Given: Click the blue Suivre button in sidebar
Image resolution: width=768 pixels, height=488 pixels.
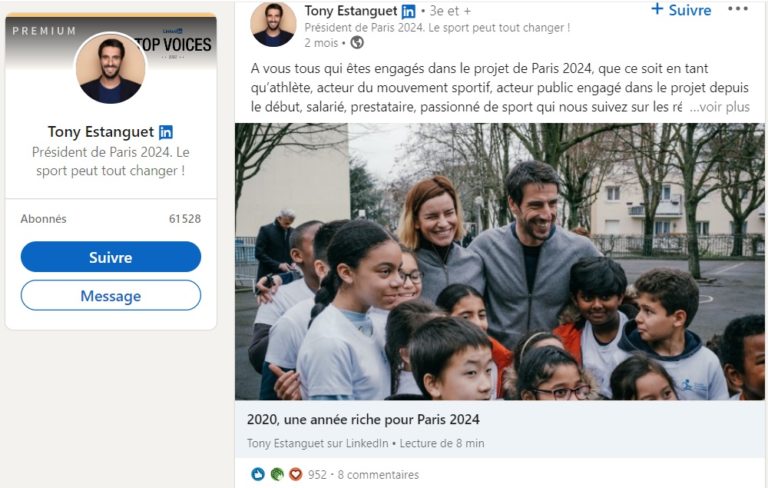Looking at the screenshot, I should click(110, 257).
